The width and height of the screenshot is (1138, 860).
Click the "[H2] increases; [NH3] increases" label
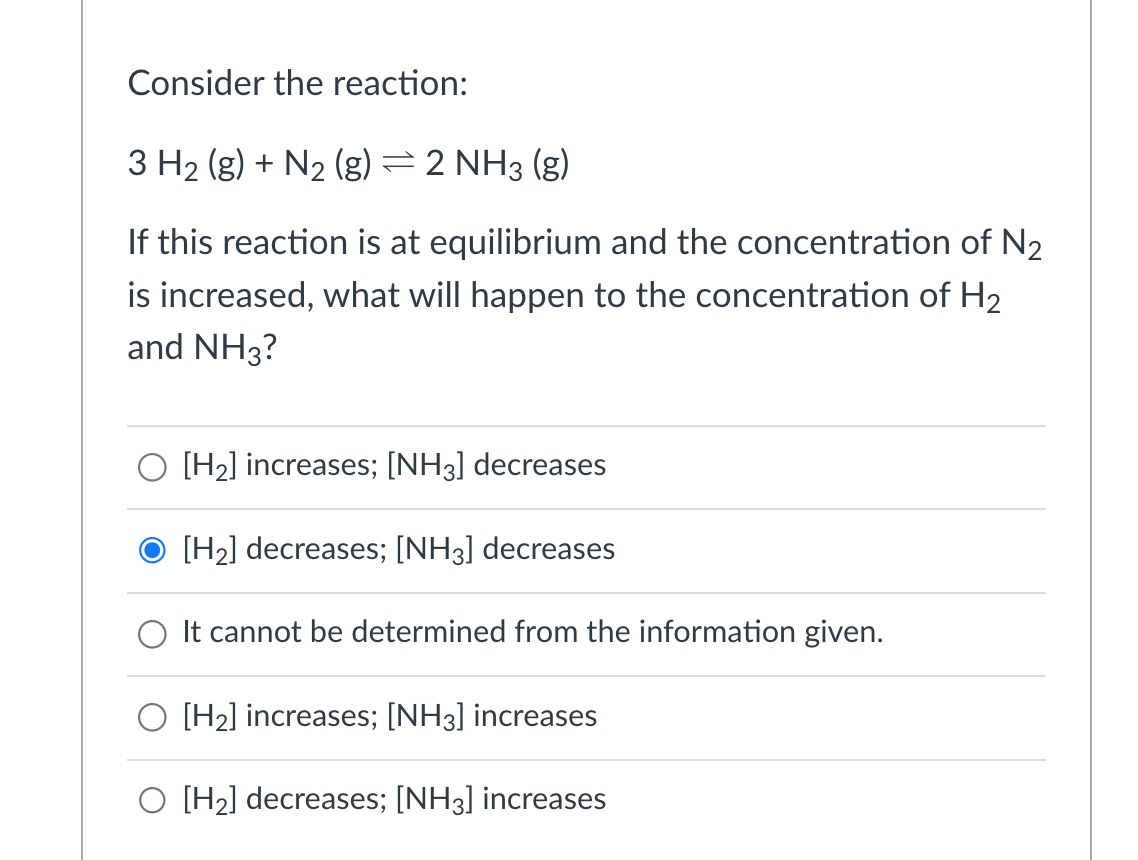388,716
